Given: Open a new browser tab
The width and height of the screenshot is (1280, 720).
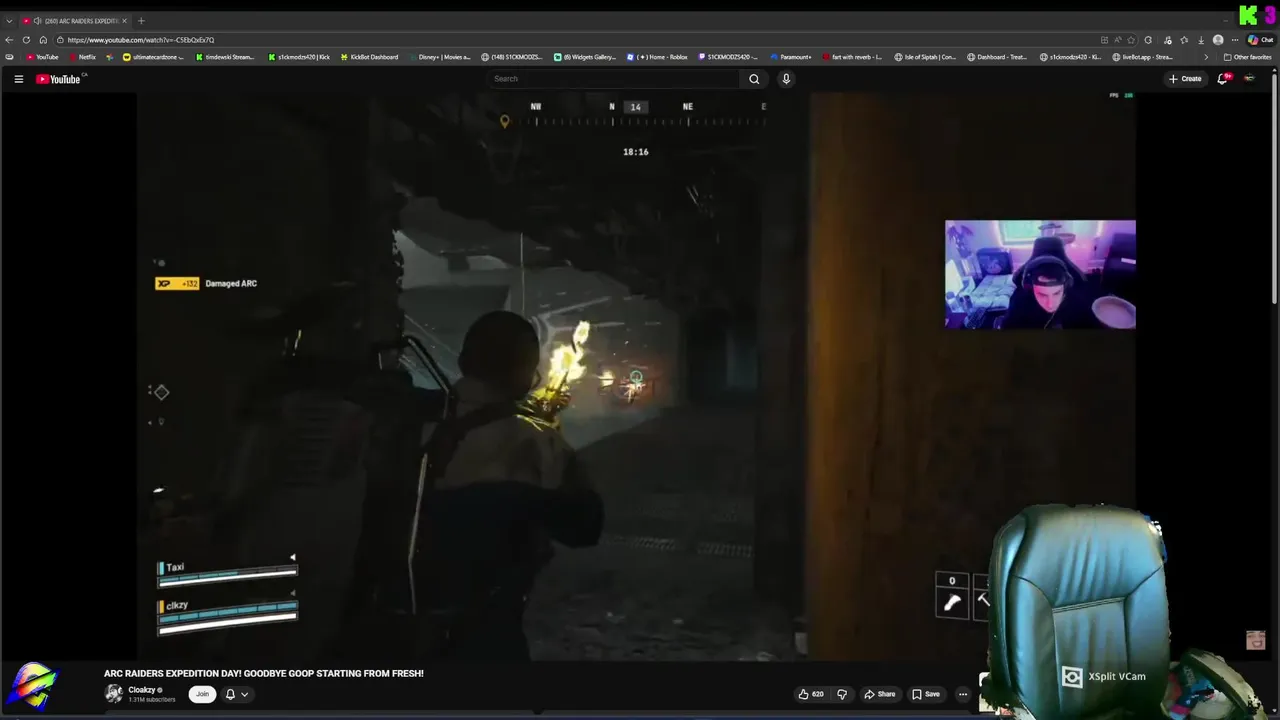Looking at the screenshot, I should [141, 21].
